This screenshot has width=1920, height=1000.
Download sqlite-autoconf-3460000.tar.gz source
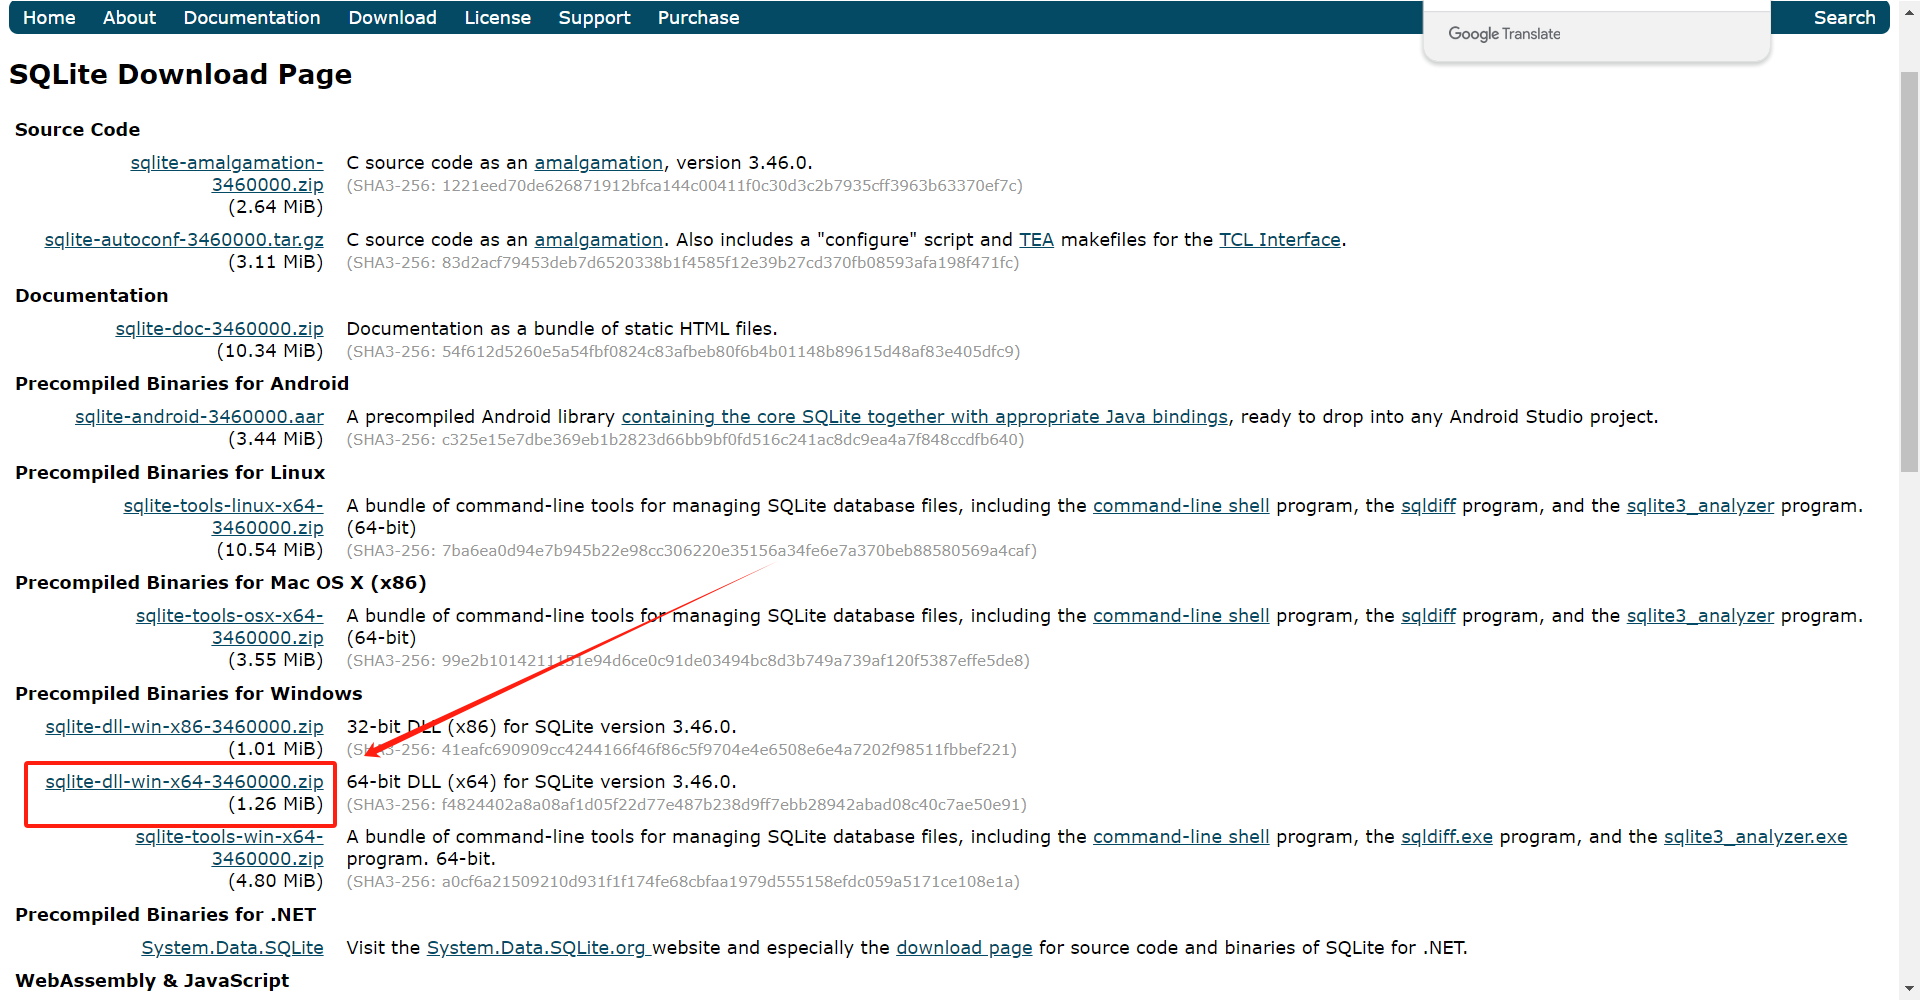tap(184, 240)
